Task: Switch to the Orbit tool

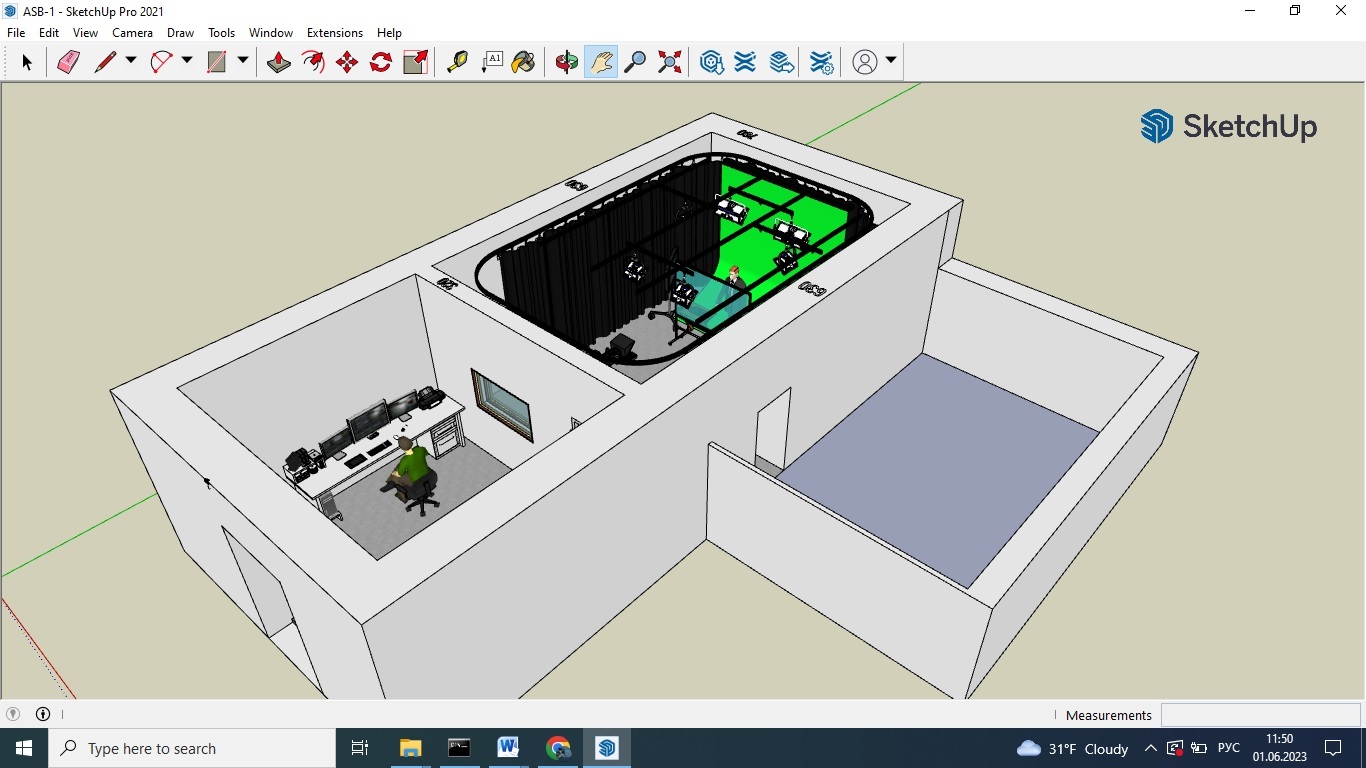Action: [566, 62]
